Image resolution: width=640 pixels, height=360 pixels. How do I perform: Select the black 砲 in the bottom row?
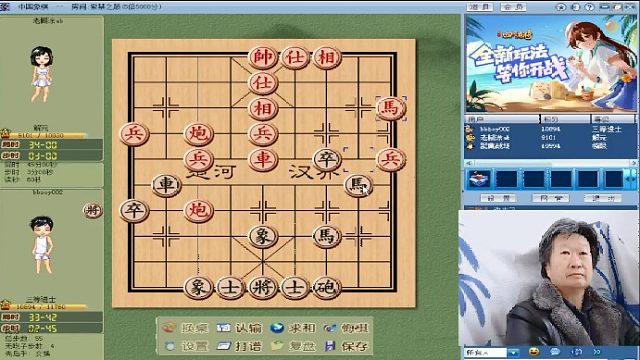[327, 287]
